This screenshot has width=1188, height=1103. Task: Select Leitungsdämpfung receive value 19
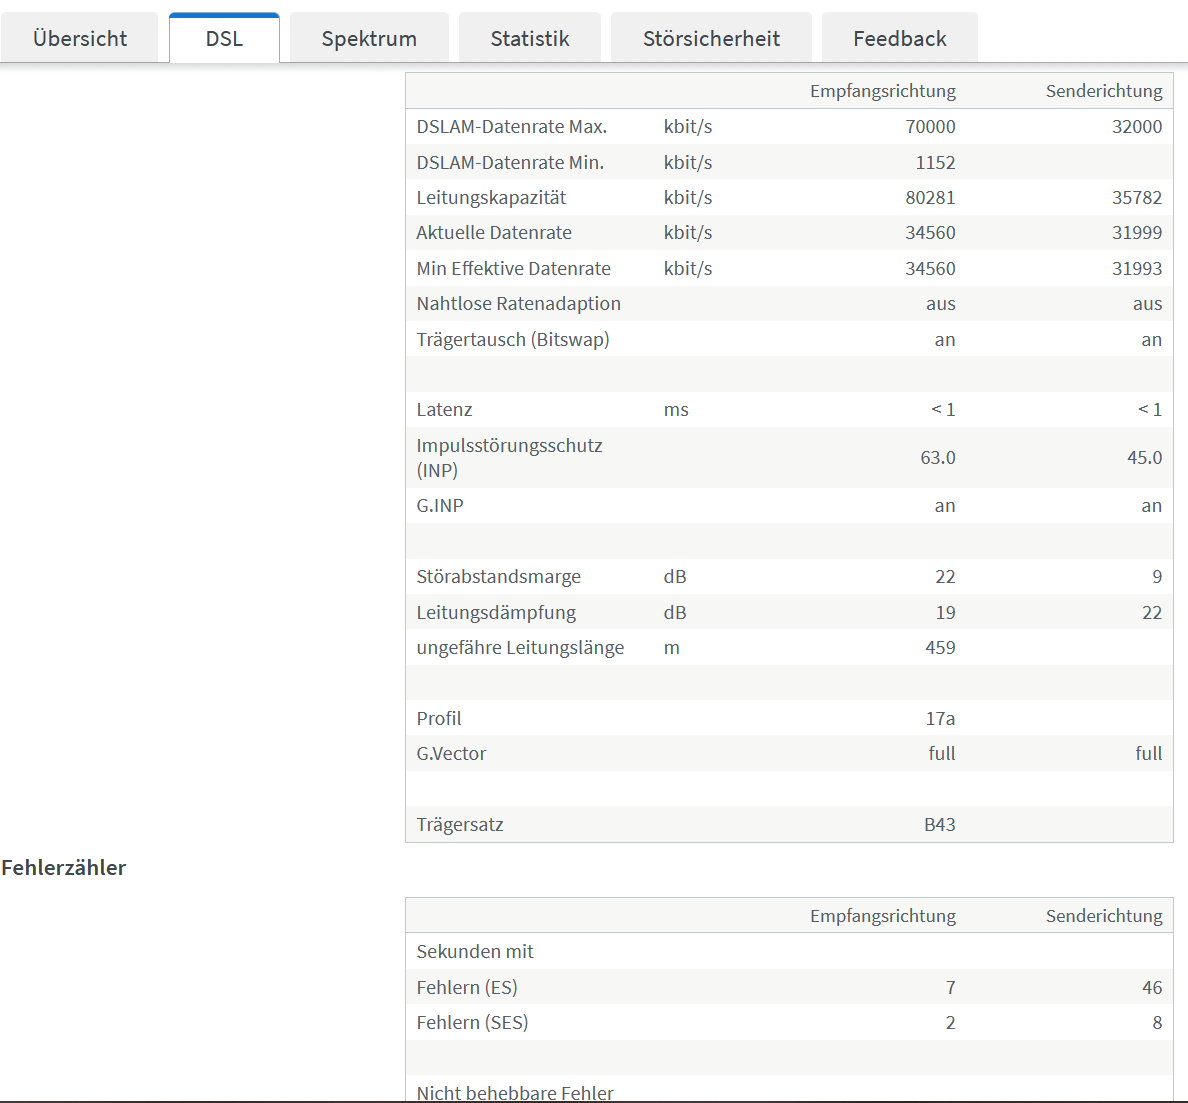(946, 612)
